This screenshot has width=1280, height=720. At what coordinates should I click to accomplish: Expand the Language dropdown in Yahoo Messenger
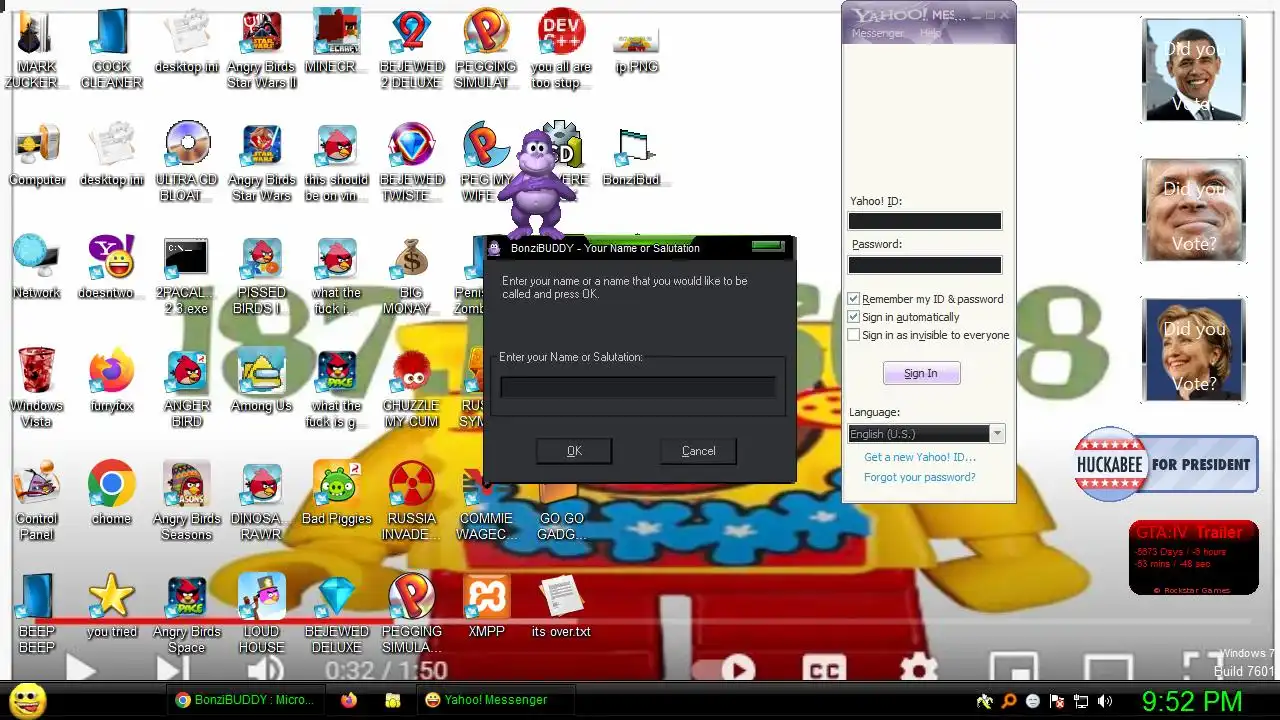click(x=997, y=434)
